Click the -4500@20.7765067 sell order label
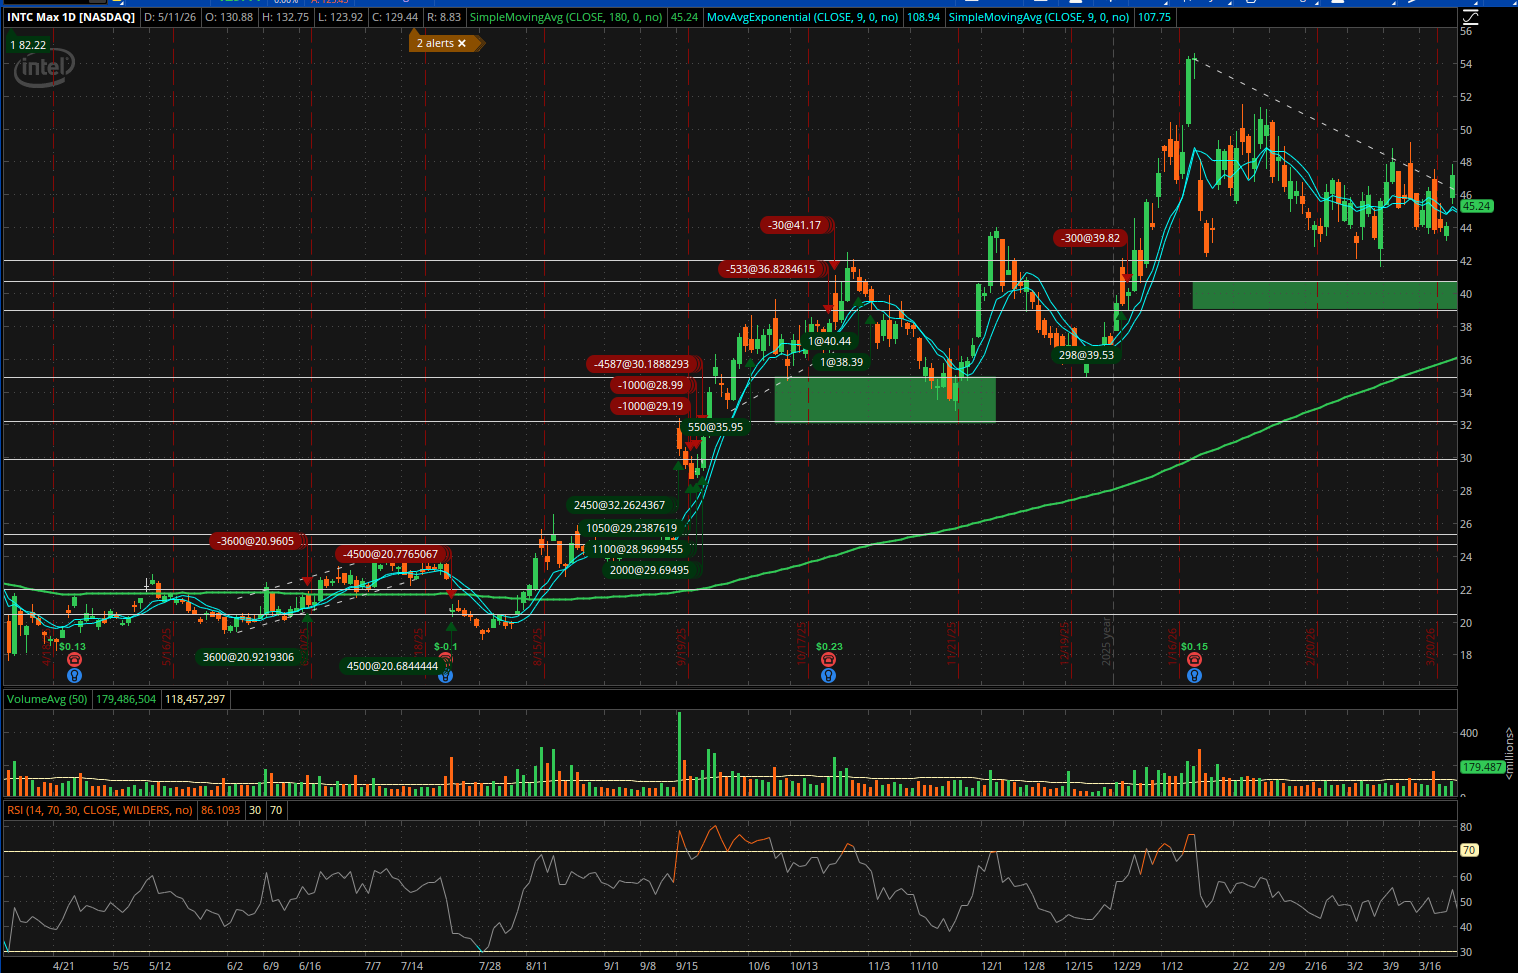Screen dimensions: 1518x973 (391, 554)
